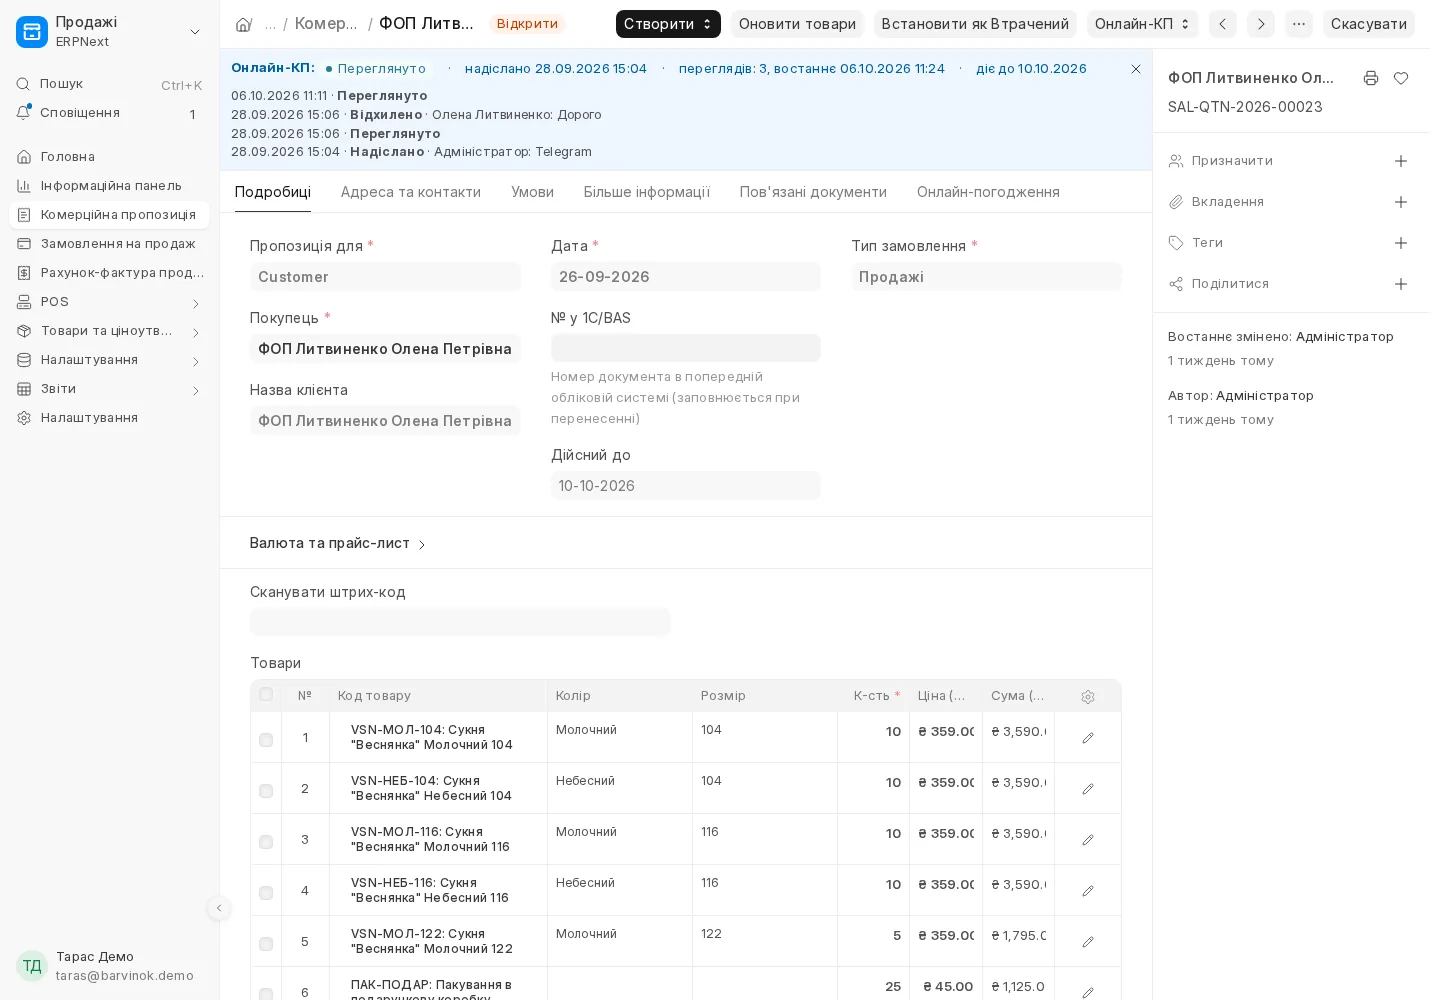Edit row 1 VSN-МОЛ-104 pencil icon
This screenshot has height=1000, width=1440.
1088,738
